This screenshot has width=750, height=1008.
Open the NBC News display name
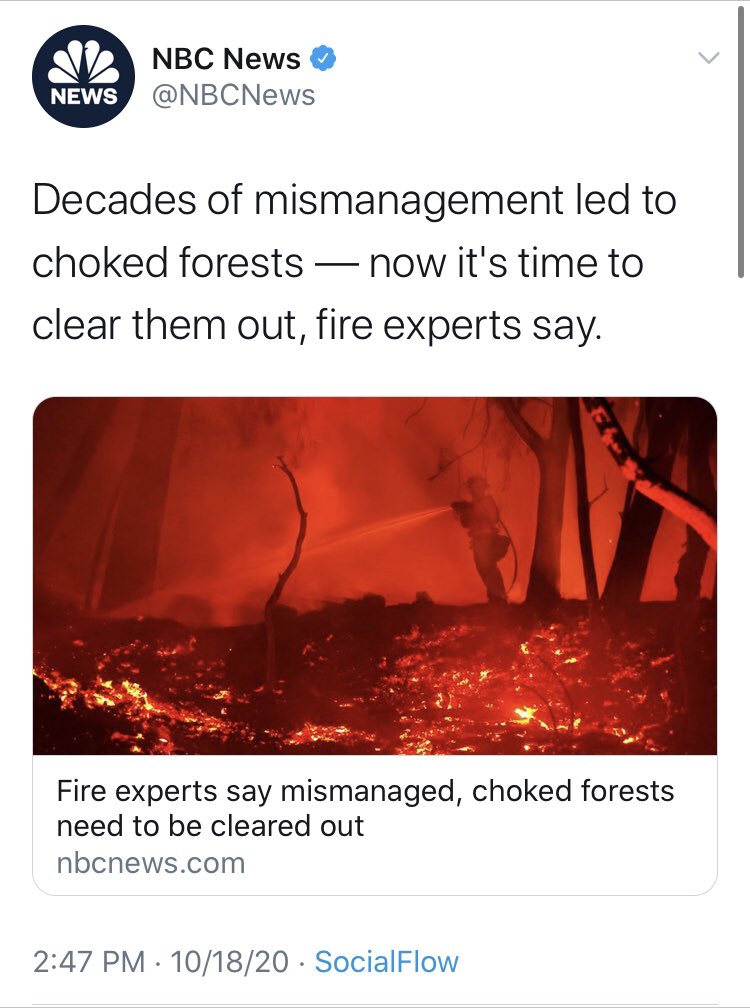226,59
